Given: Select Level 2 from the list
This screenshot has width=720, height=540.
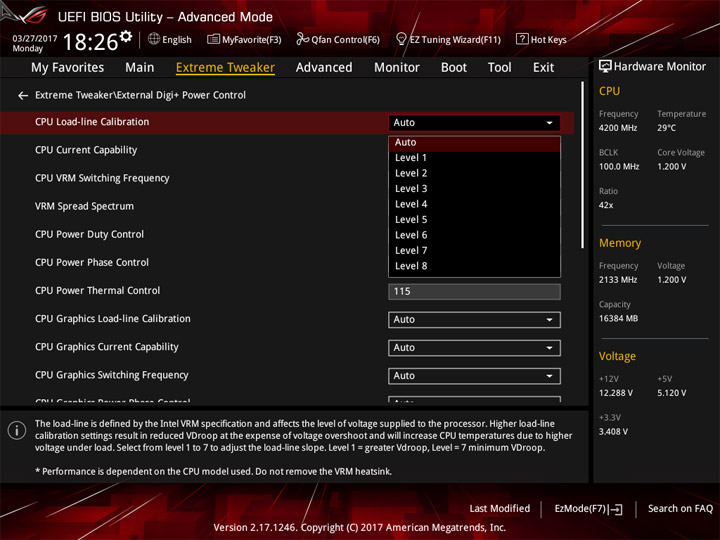Looking at the screenshot, I should point(474,174).
